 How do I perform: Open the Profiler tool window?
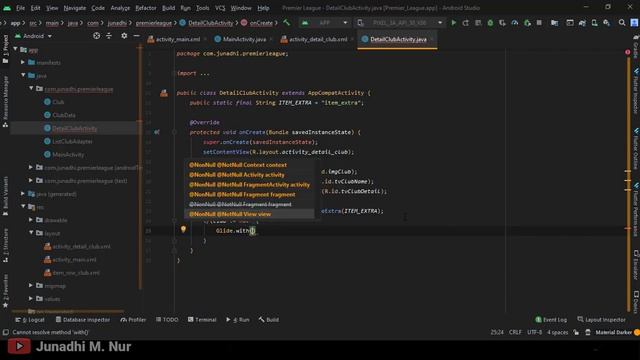click(133, 320)
